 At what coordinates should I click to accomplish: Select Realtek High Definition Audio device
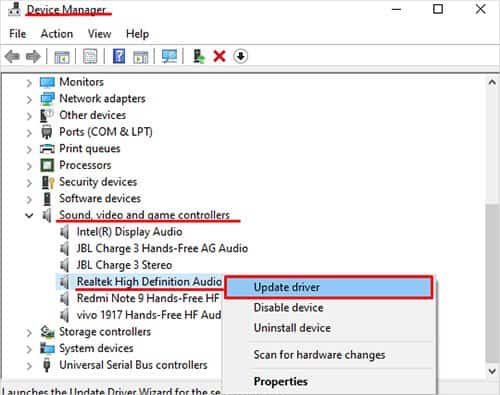[149, 282]
